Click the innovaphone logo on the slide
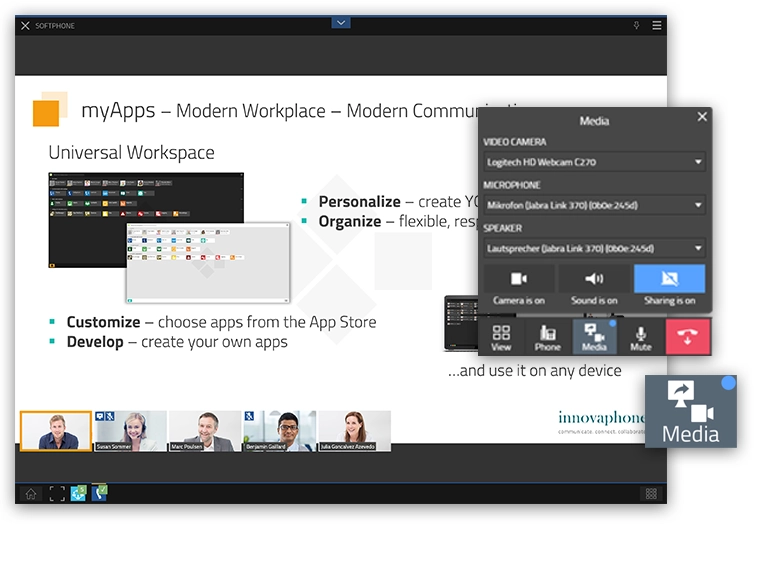The width and height of the screenshot is (768, 565). [x=601, y=422]
